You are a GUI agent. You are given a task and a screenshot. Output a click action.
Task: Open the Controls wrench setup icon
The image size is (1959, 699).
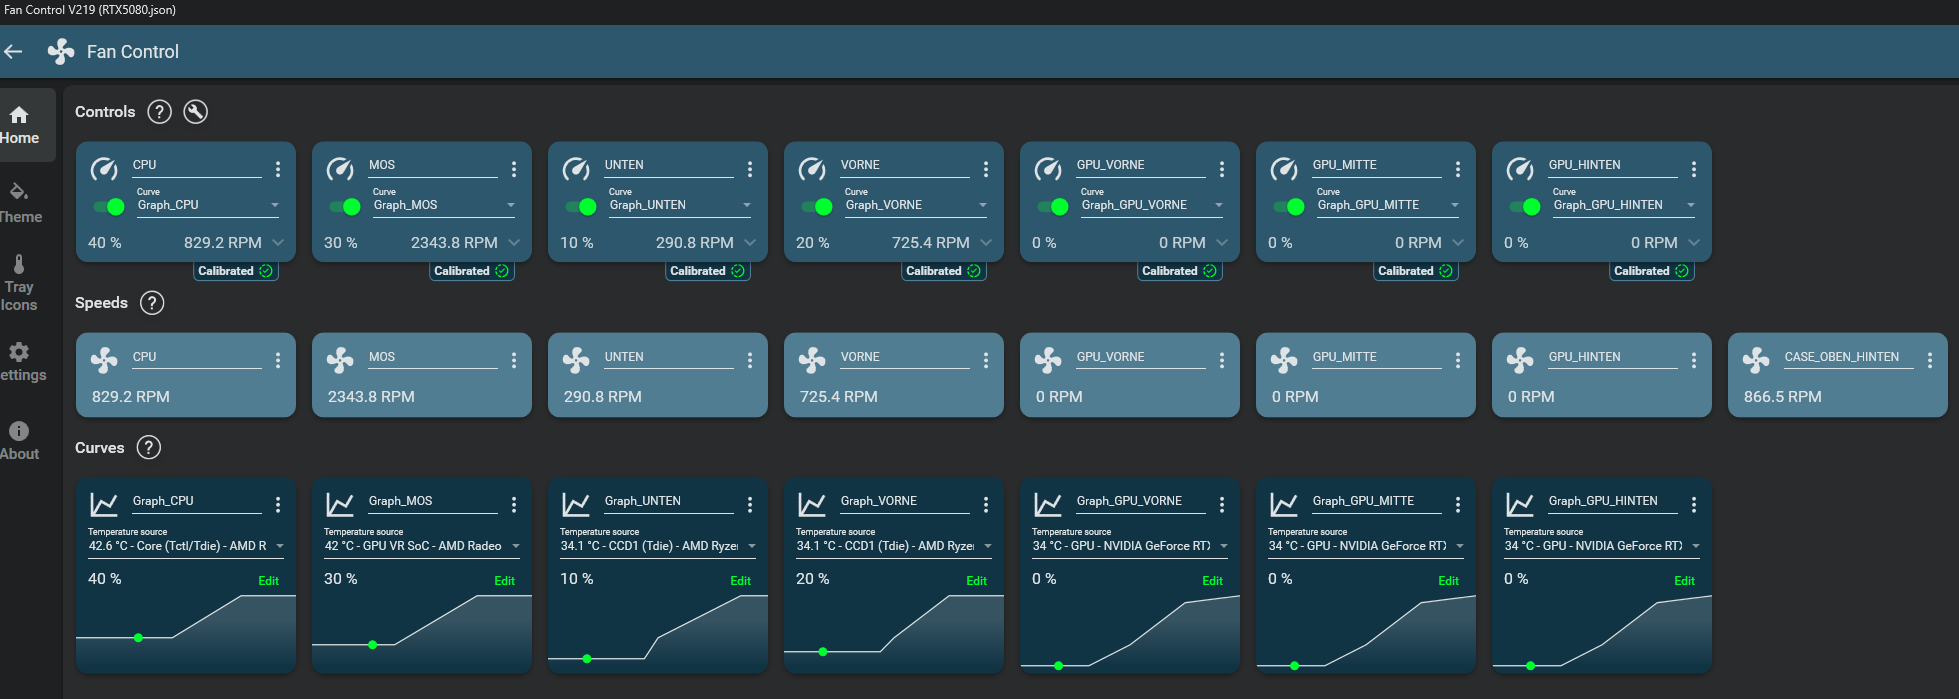(196, 112)
